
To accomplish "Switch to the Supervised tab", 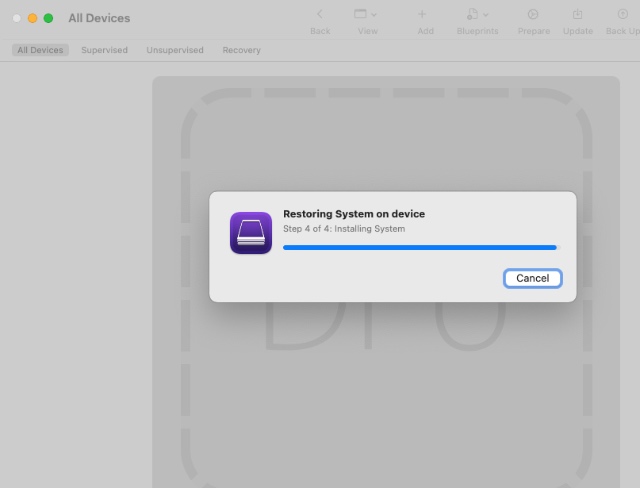I will pyautogui.click(x=104, y=50).
